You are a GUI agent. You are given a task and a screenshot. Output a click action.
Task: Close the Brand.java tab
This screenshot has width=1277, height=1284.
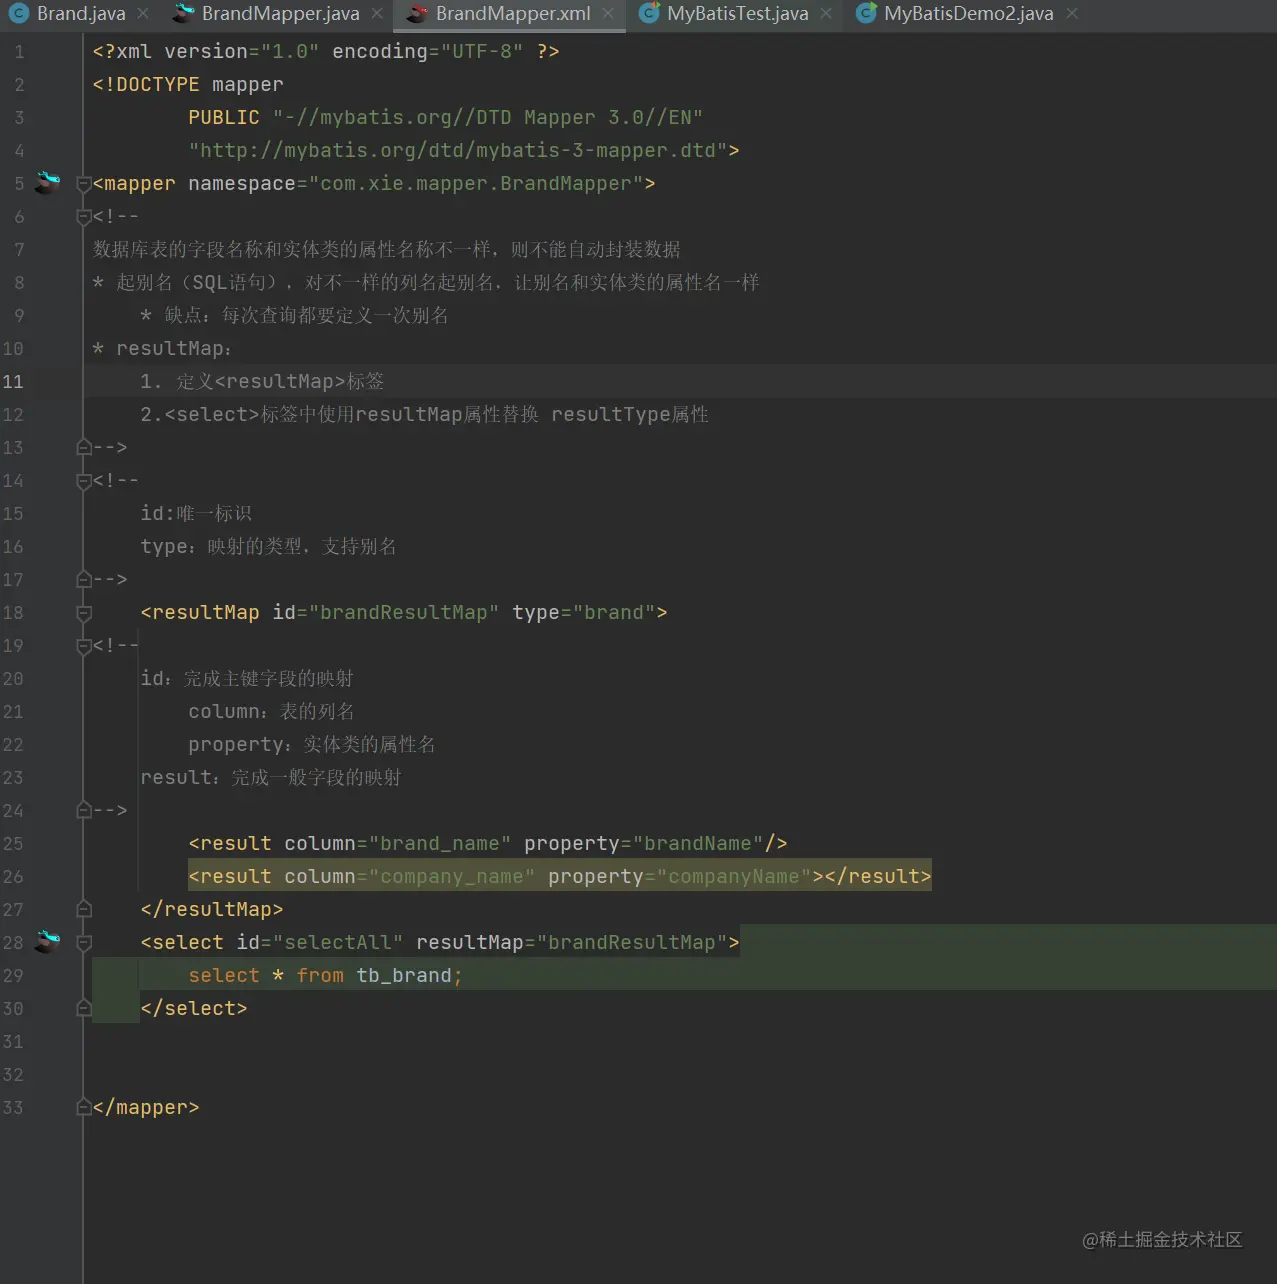(143, 14)
